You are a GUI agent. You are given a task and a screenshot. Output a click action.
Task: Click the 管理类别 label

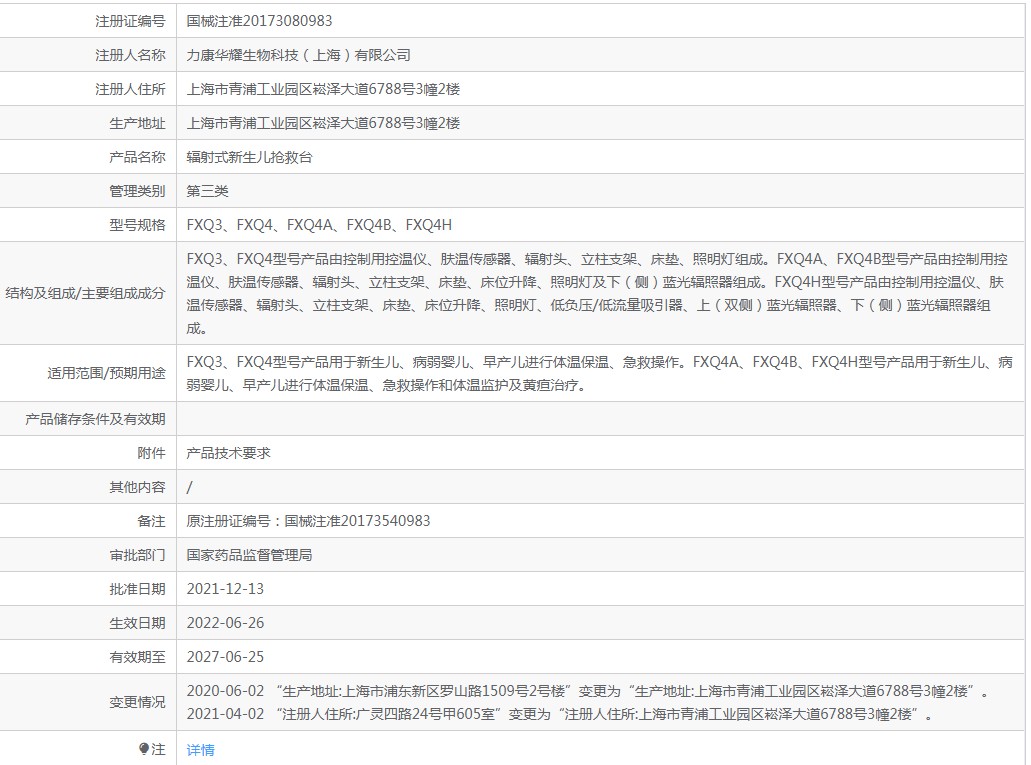(137, 191)
